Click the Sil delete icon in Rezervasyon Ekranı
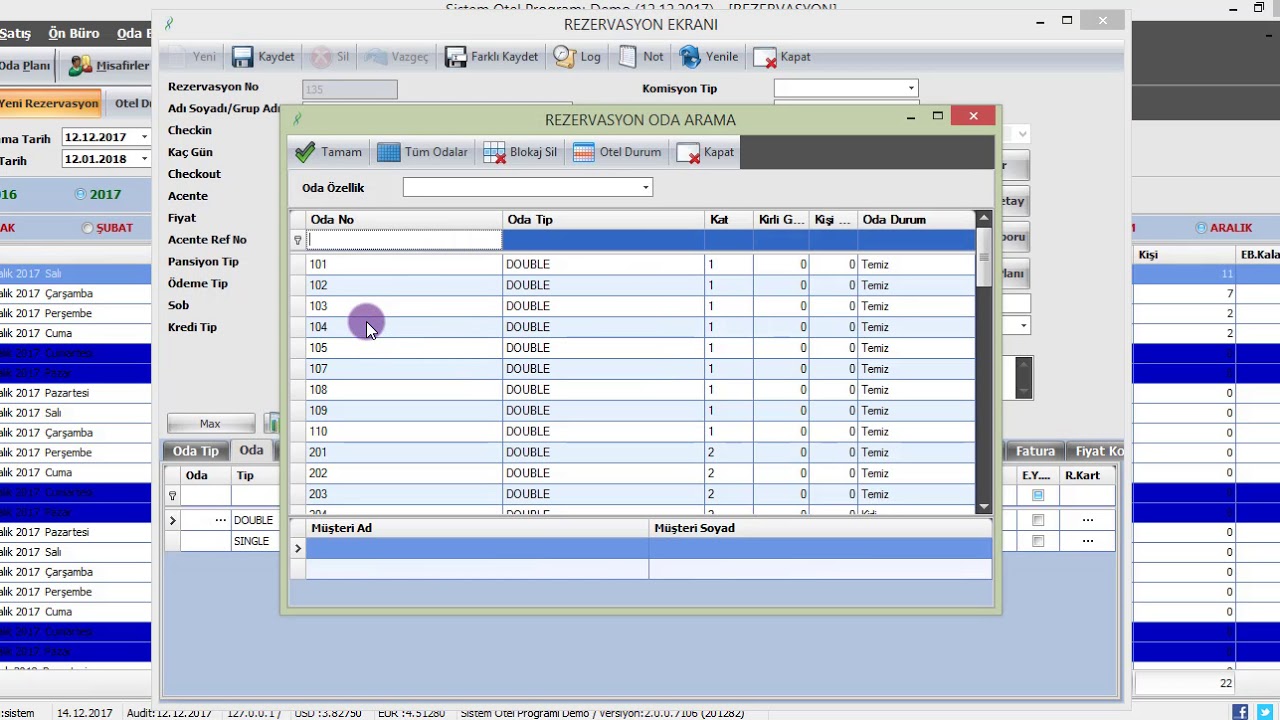1280x720 pixels. [x=321, y=57]
